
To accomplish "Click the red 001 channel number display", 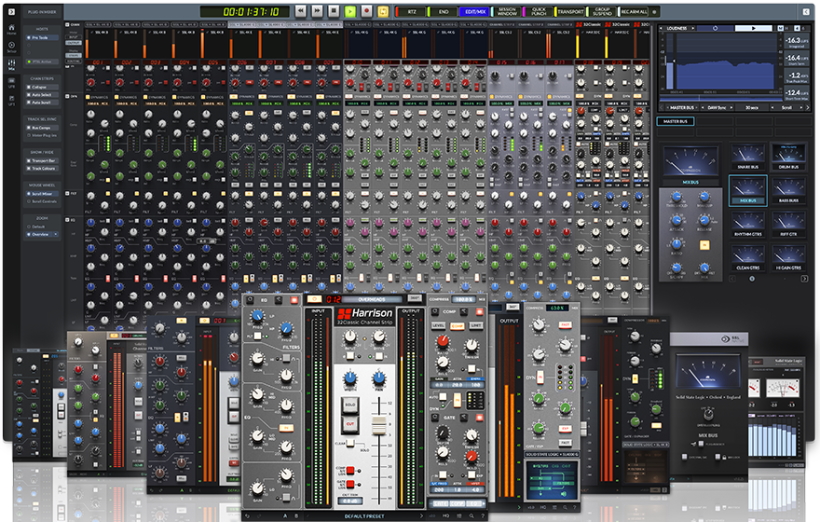I will point(98,62).
